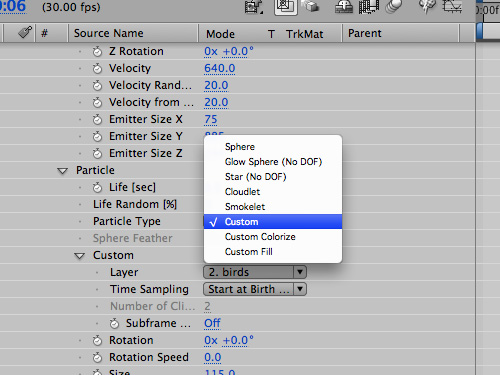Select the Sphere Feather property name
The height and width of the screenshot is (375, 500).
coord(133,238)
